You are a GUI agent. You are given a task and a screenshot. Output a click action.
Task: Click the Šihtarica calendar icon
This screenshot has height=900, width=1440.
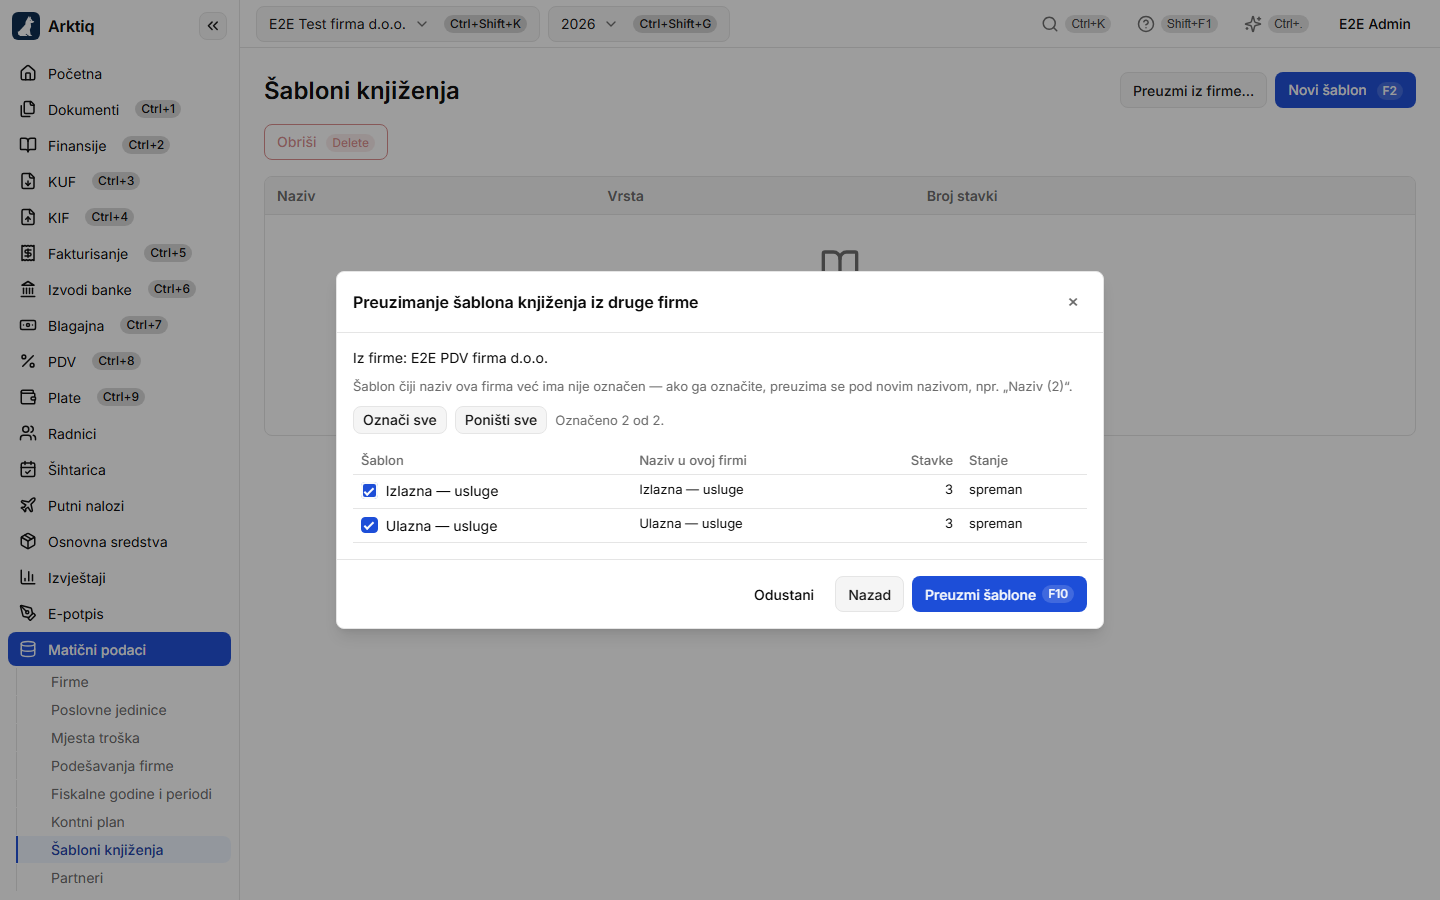coord(28,469)
